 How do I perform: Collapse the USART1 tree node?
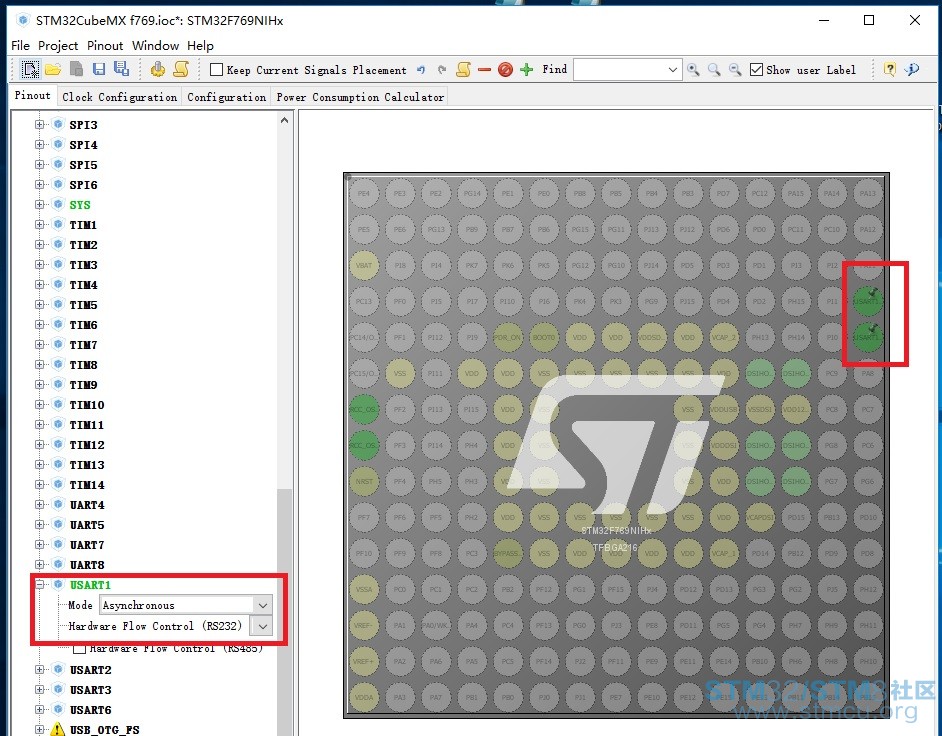40,584
